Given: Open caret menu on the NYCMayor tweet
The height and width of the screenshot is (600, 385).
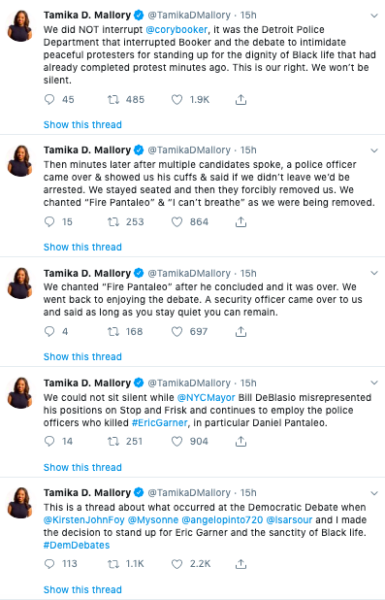Looking at the screenshot, I should coord(374,383).
